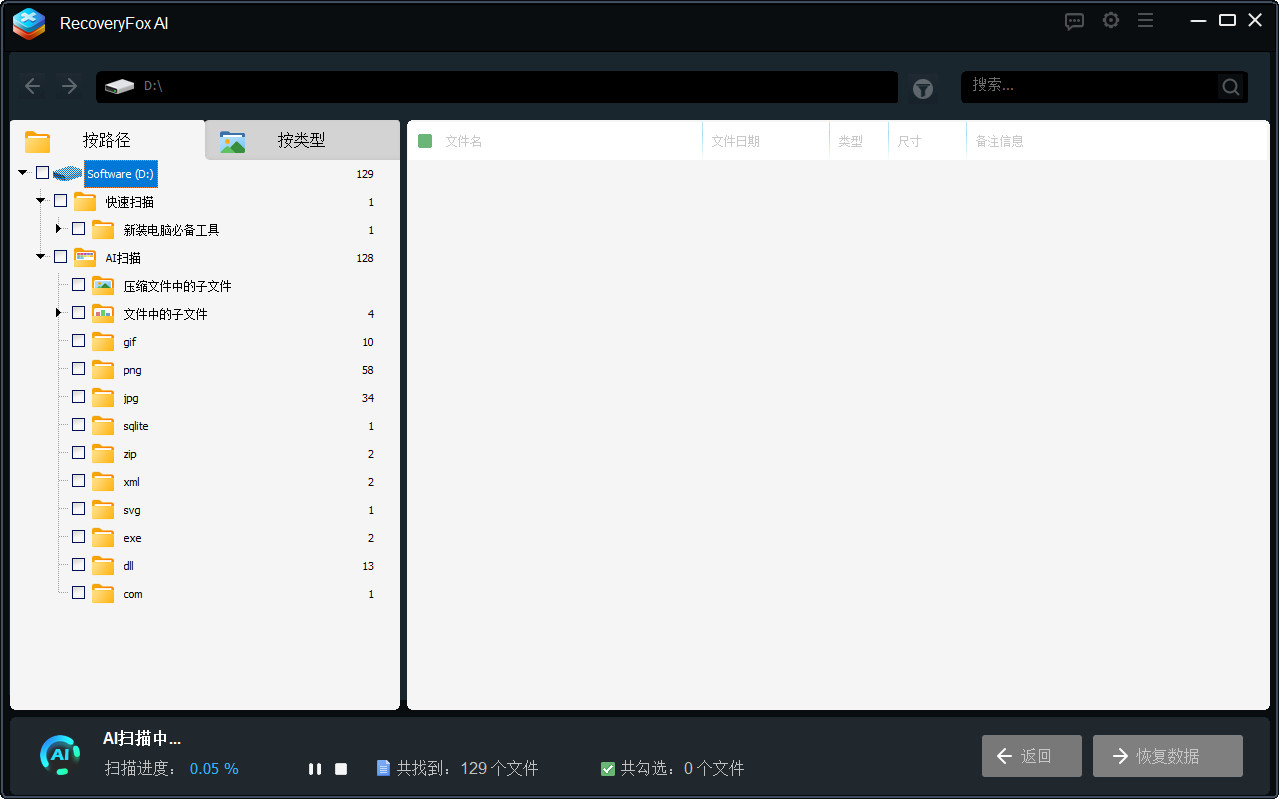The height and width of the screenshot is (799, 1279).
Task: Click the forward navigation arrow
Action: (68, 86)
